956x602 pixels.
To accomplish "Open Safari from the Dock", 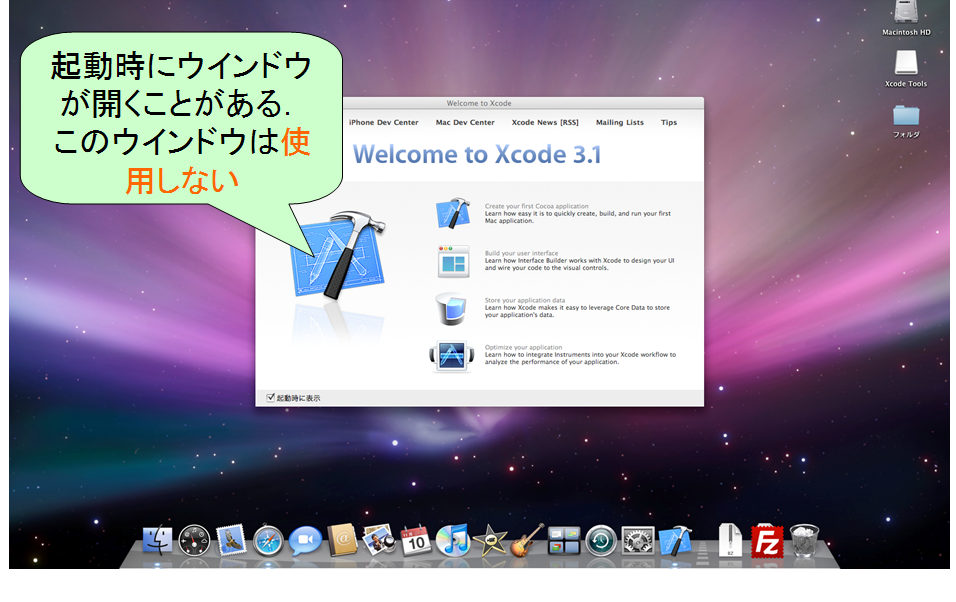I will pos(269,541).
